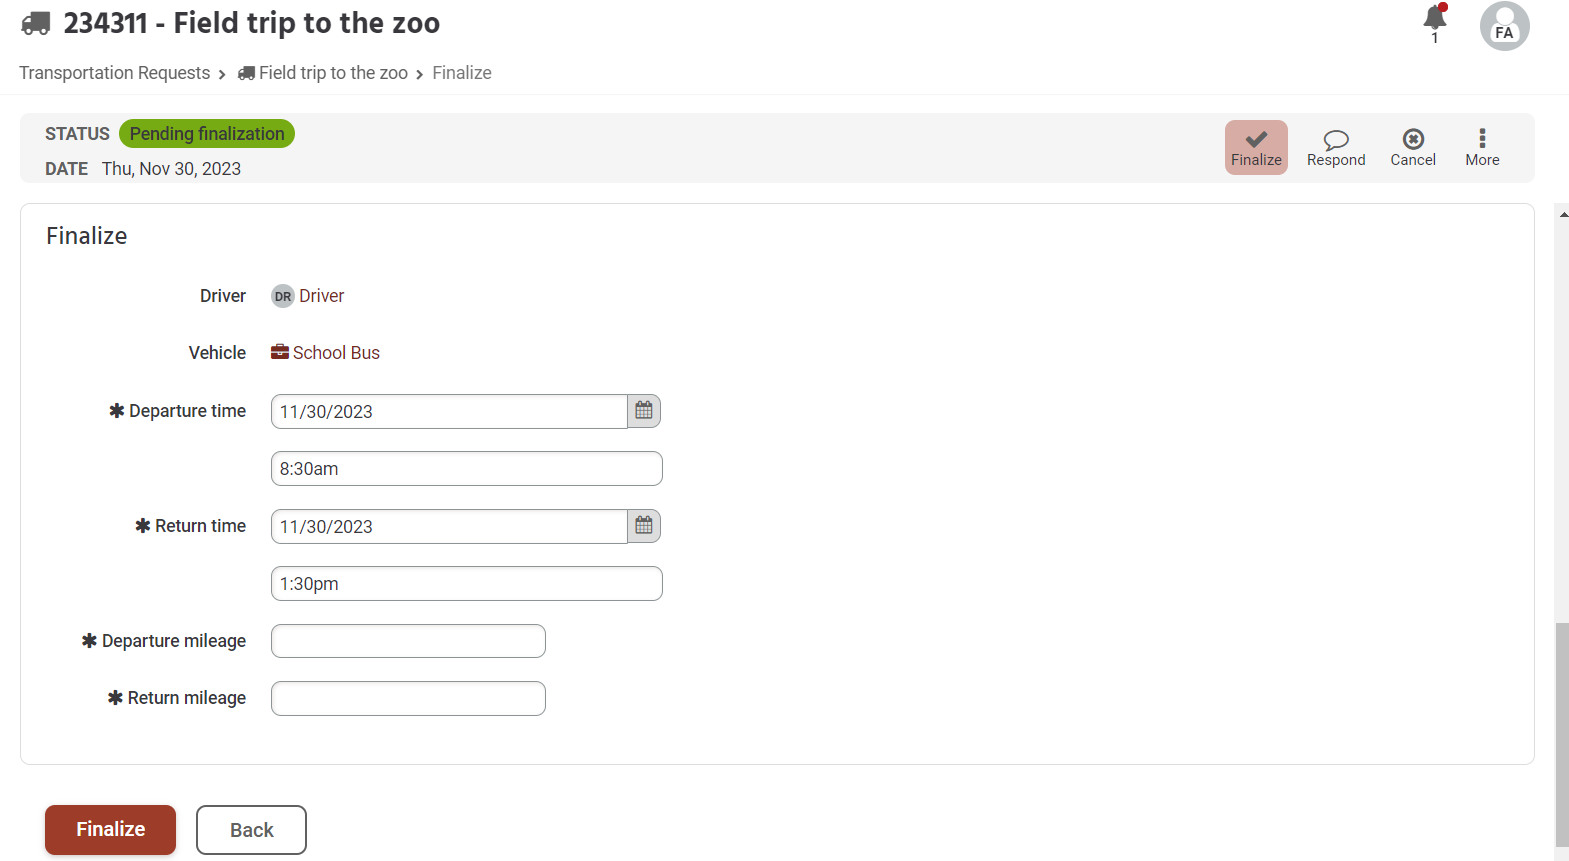This screenshot has height=861, width=1569.
Task: Open return date calendar picker
Action: 644,526
